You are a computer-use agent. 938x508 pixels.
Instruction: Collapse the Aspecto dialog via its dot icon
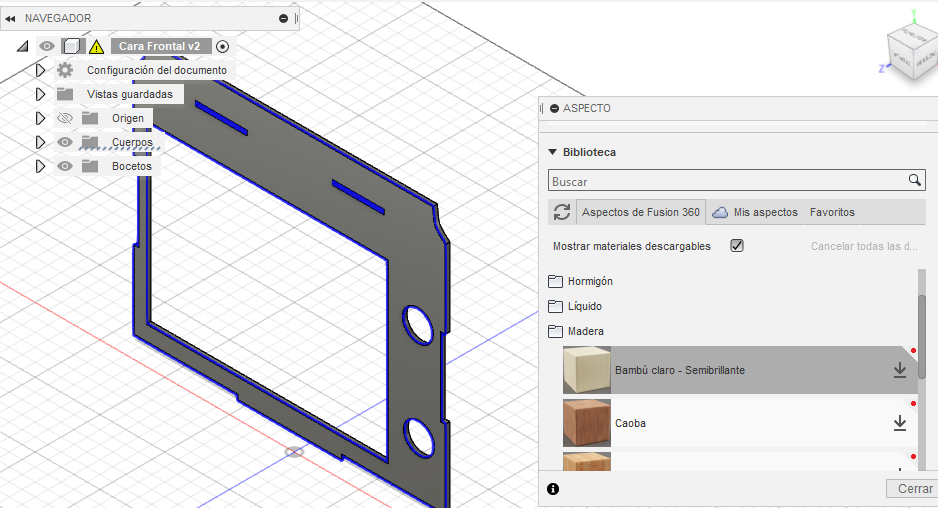coord(555,108)
